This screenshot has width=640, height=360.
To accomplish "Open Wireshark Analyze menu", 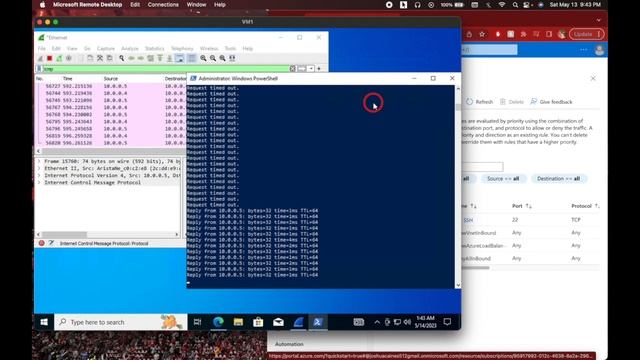I will point(130,49).
